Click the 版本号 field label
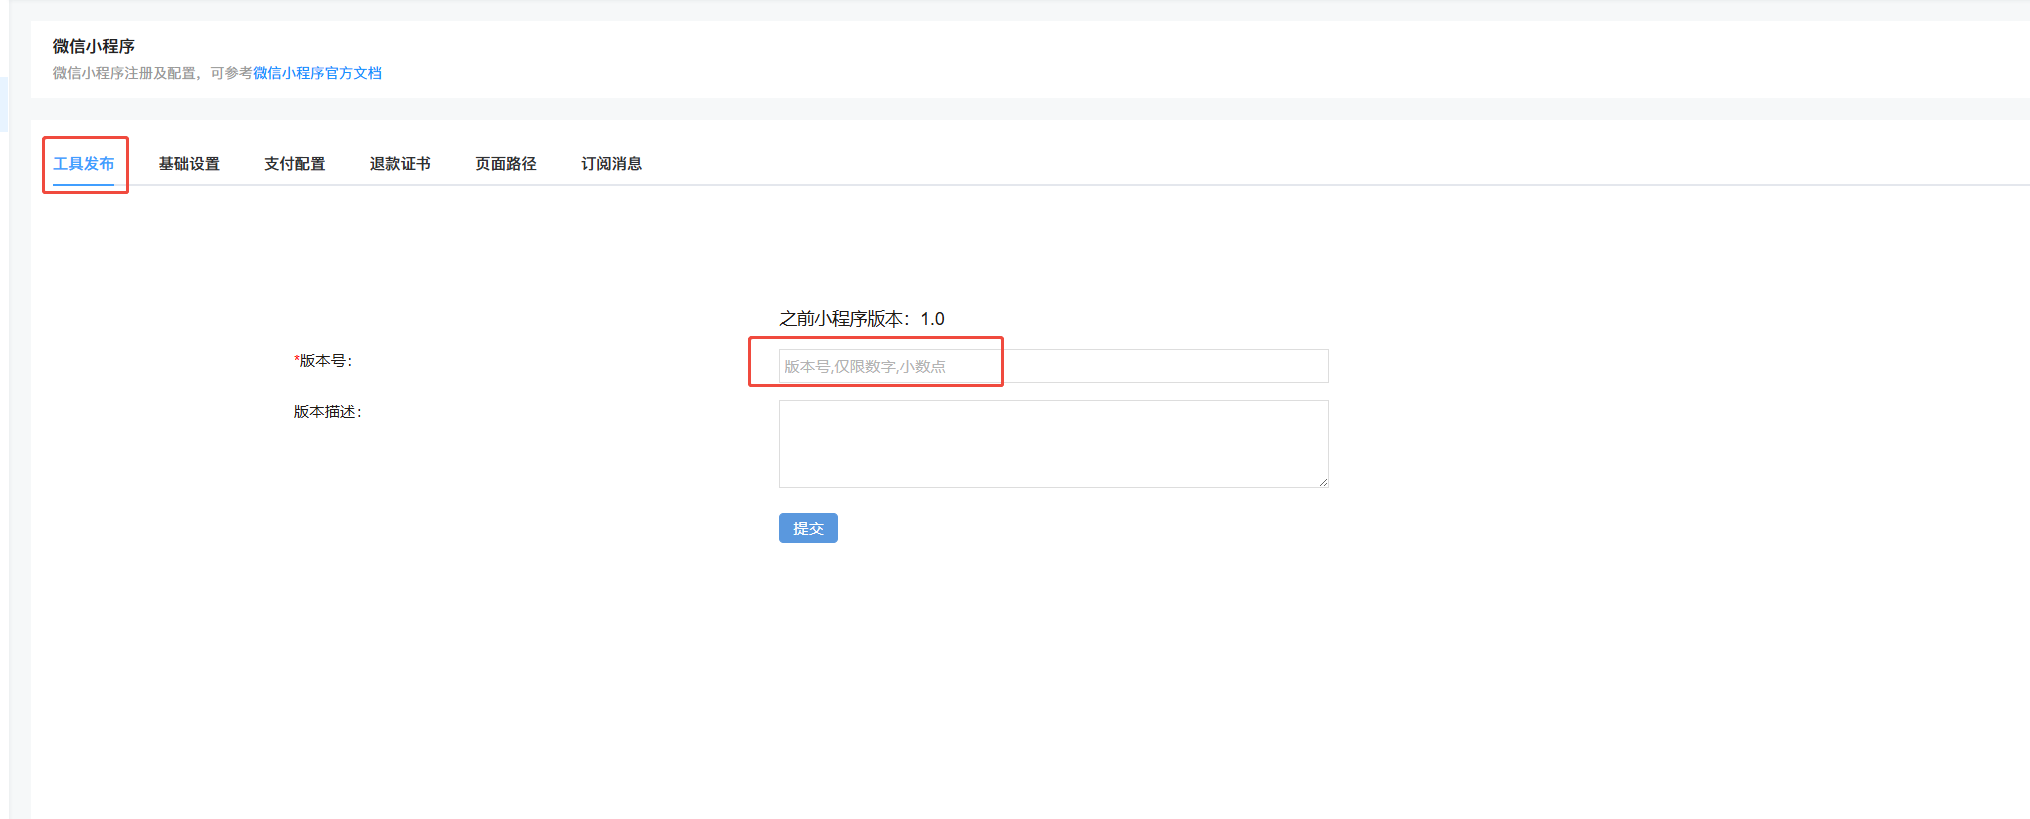 coord(326,361)
